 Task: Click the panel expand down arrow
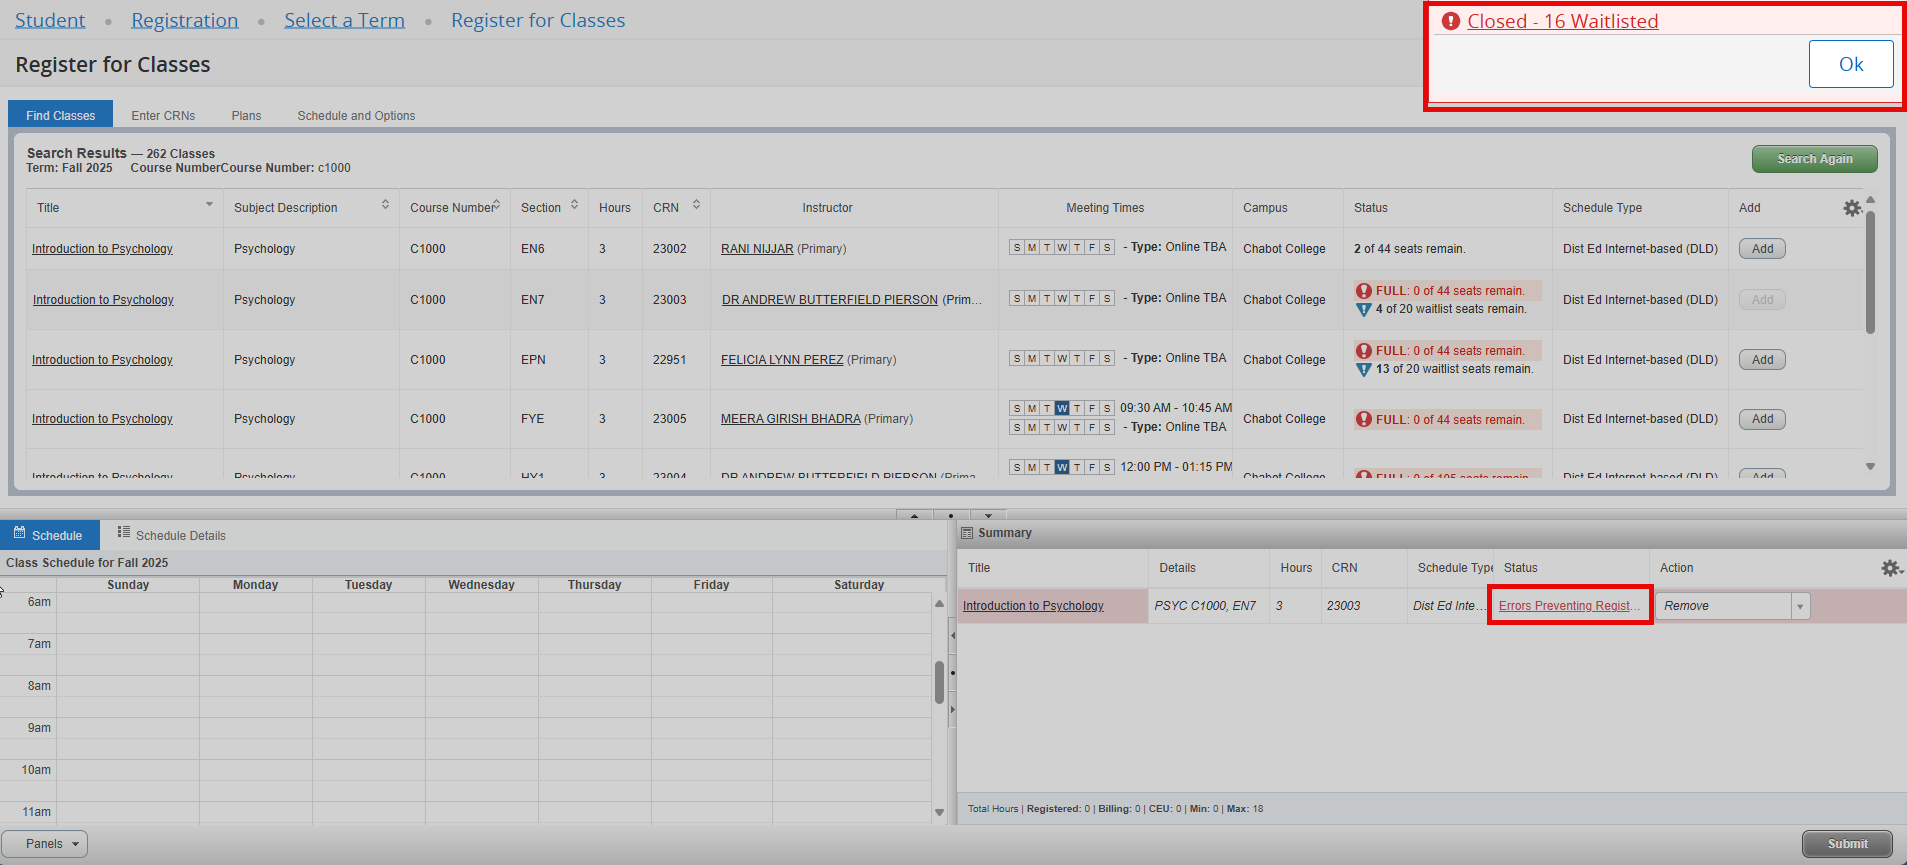click(988, 515)
